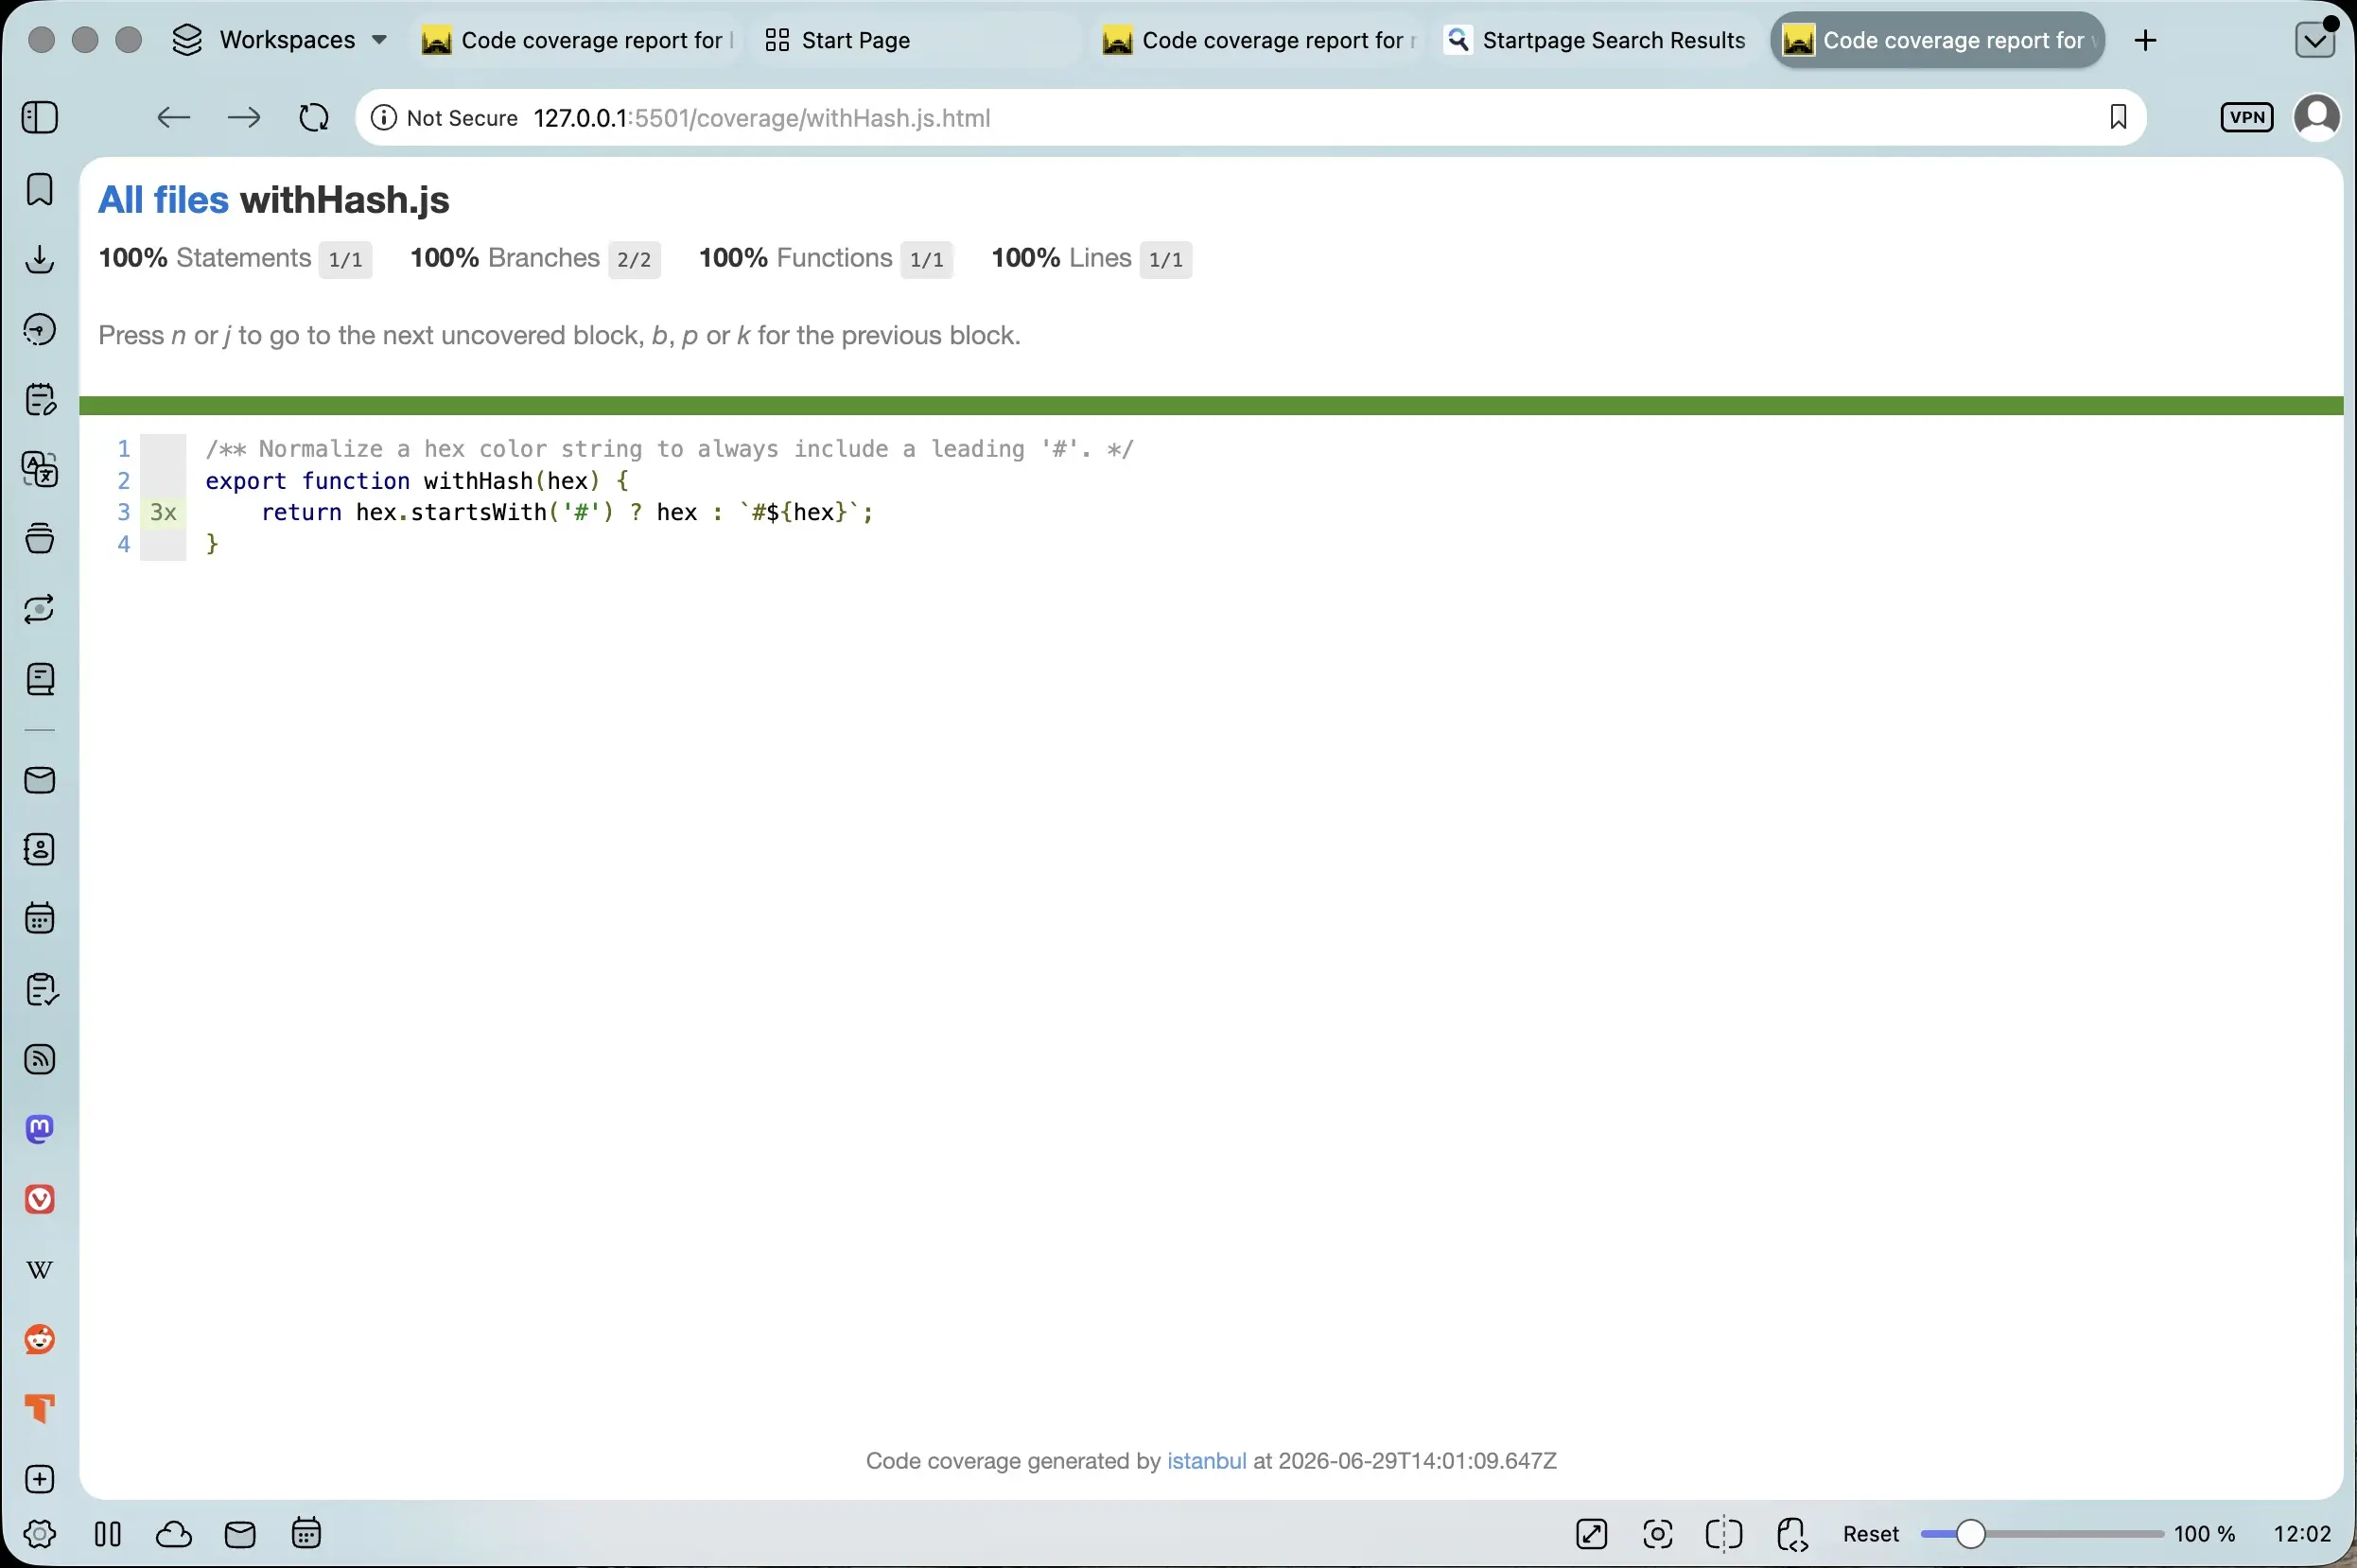The image size is (2357, 1568).
Task: Switch to the third tab, second Code coverage report
Action: [x=1258, y=40]
